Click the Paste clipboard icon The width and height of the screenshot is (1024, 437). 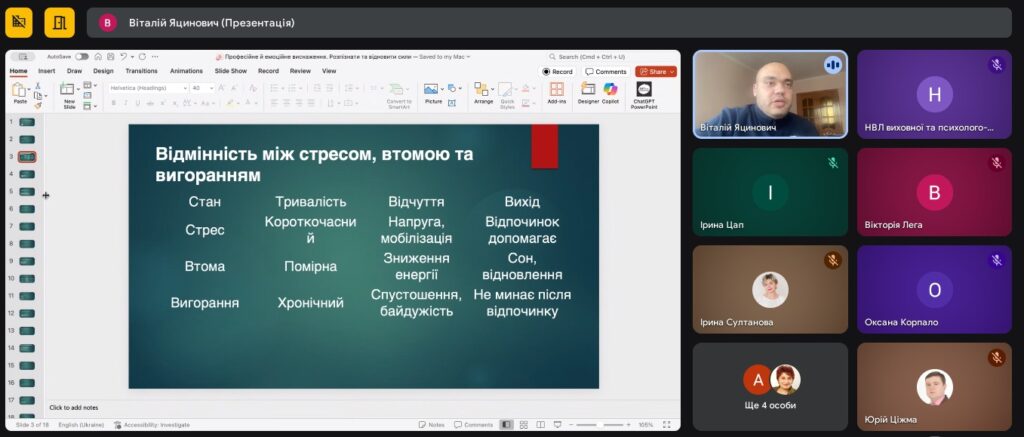(x=20, y=91)
